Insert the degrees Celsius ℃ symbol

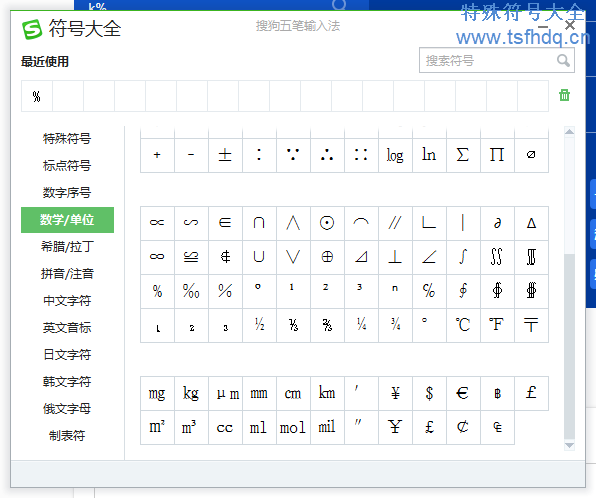(463, 325)
